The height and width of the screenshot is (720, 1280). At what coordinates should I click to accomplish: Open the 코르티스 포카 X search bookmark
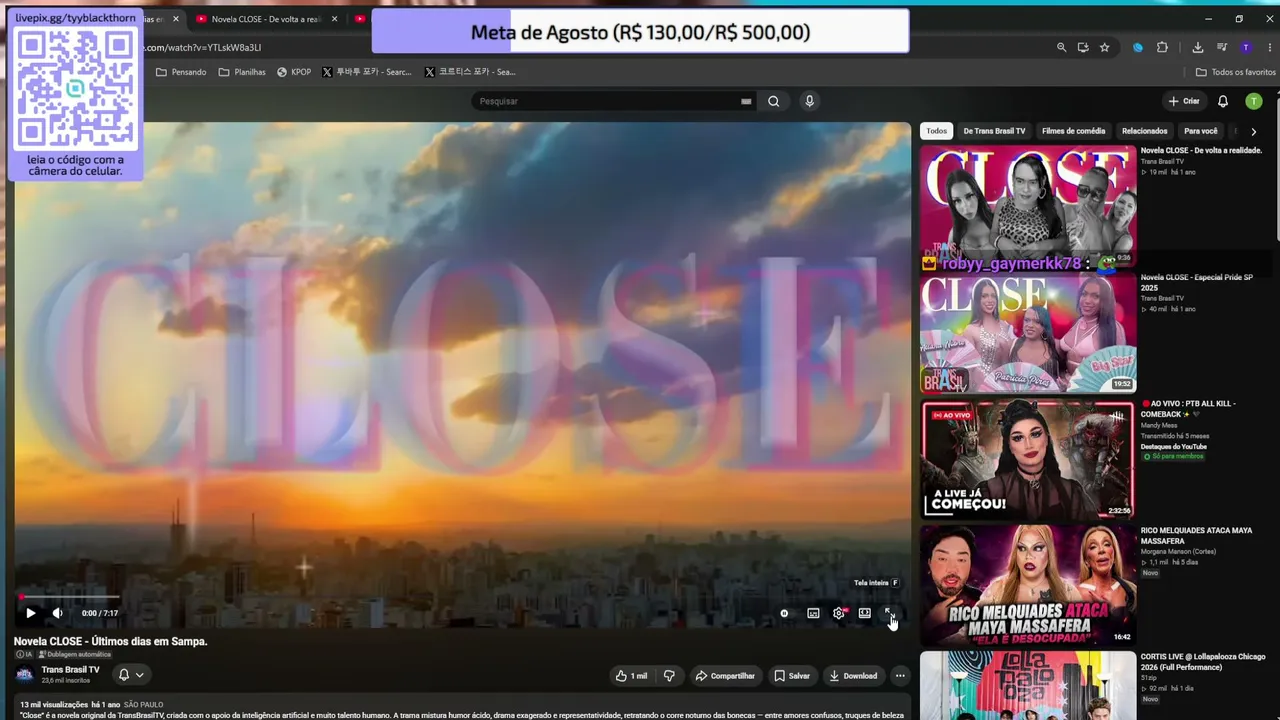[x=469, y=72]
